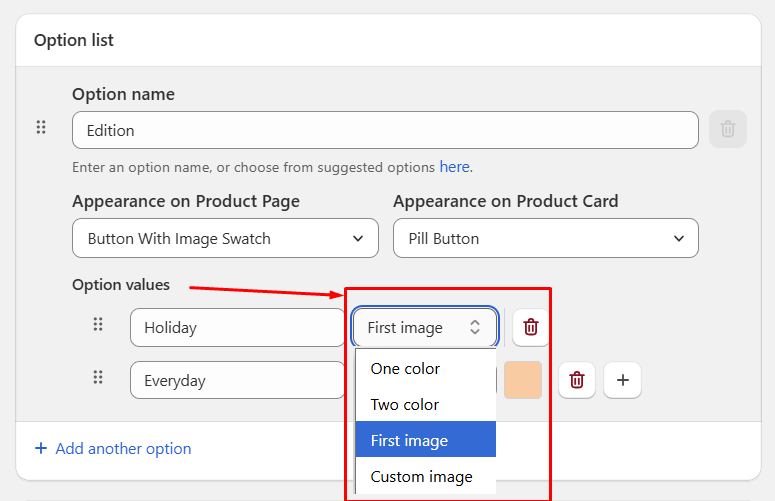Open the Appearance on Product Card dropdown
775x501 pixels.
(x=545, y=238)
